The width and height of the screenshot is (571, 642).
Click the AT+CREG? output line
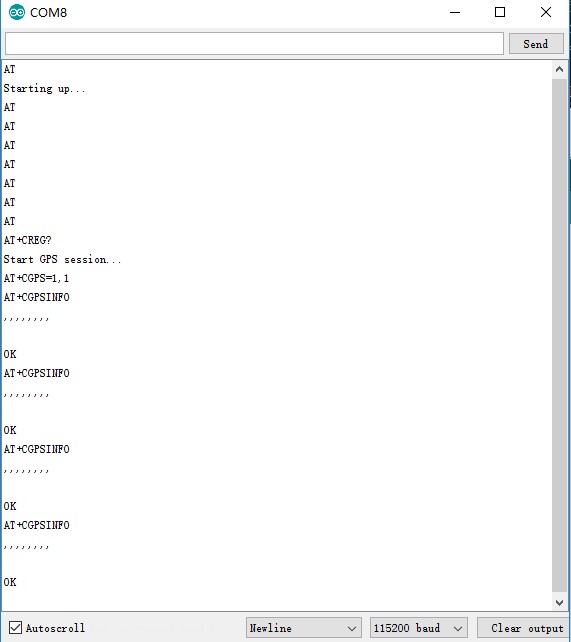pos(27,240)
